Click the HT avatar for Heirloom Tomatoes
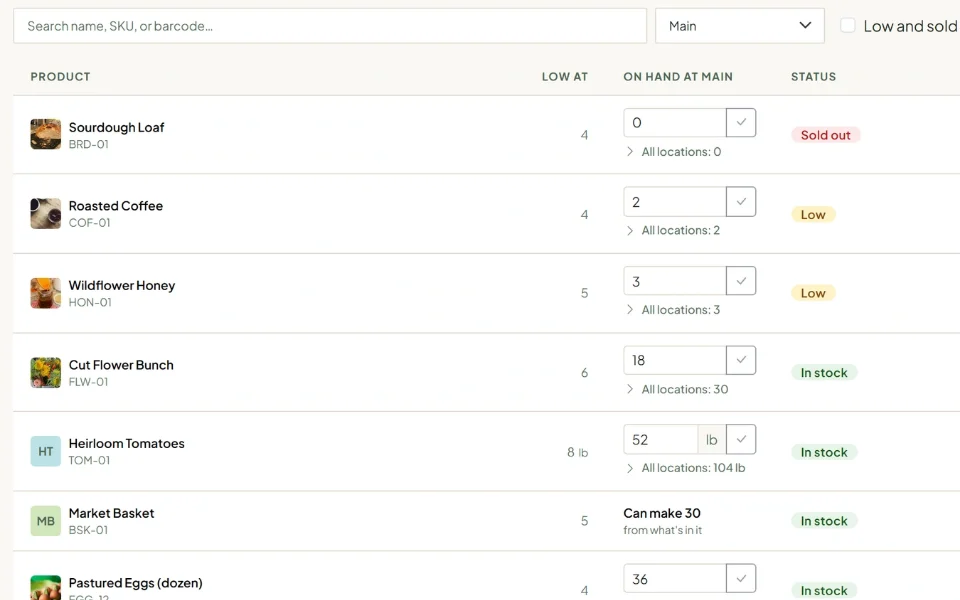The image size is (960, 600). tap(46, 451)
